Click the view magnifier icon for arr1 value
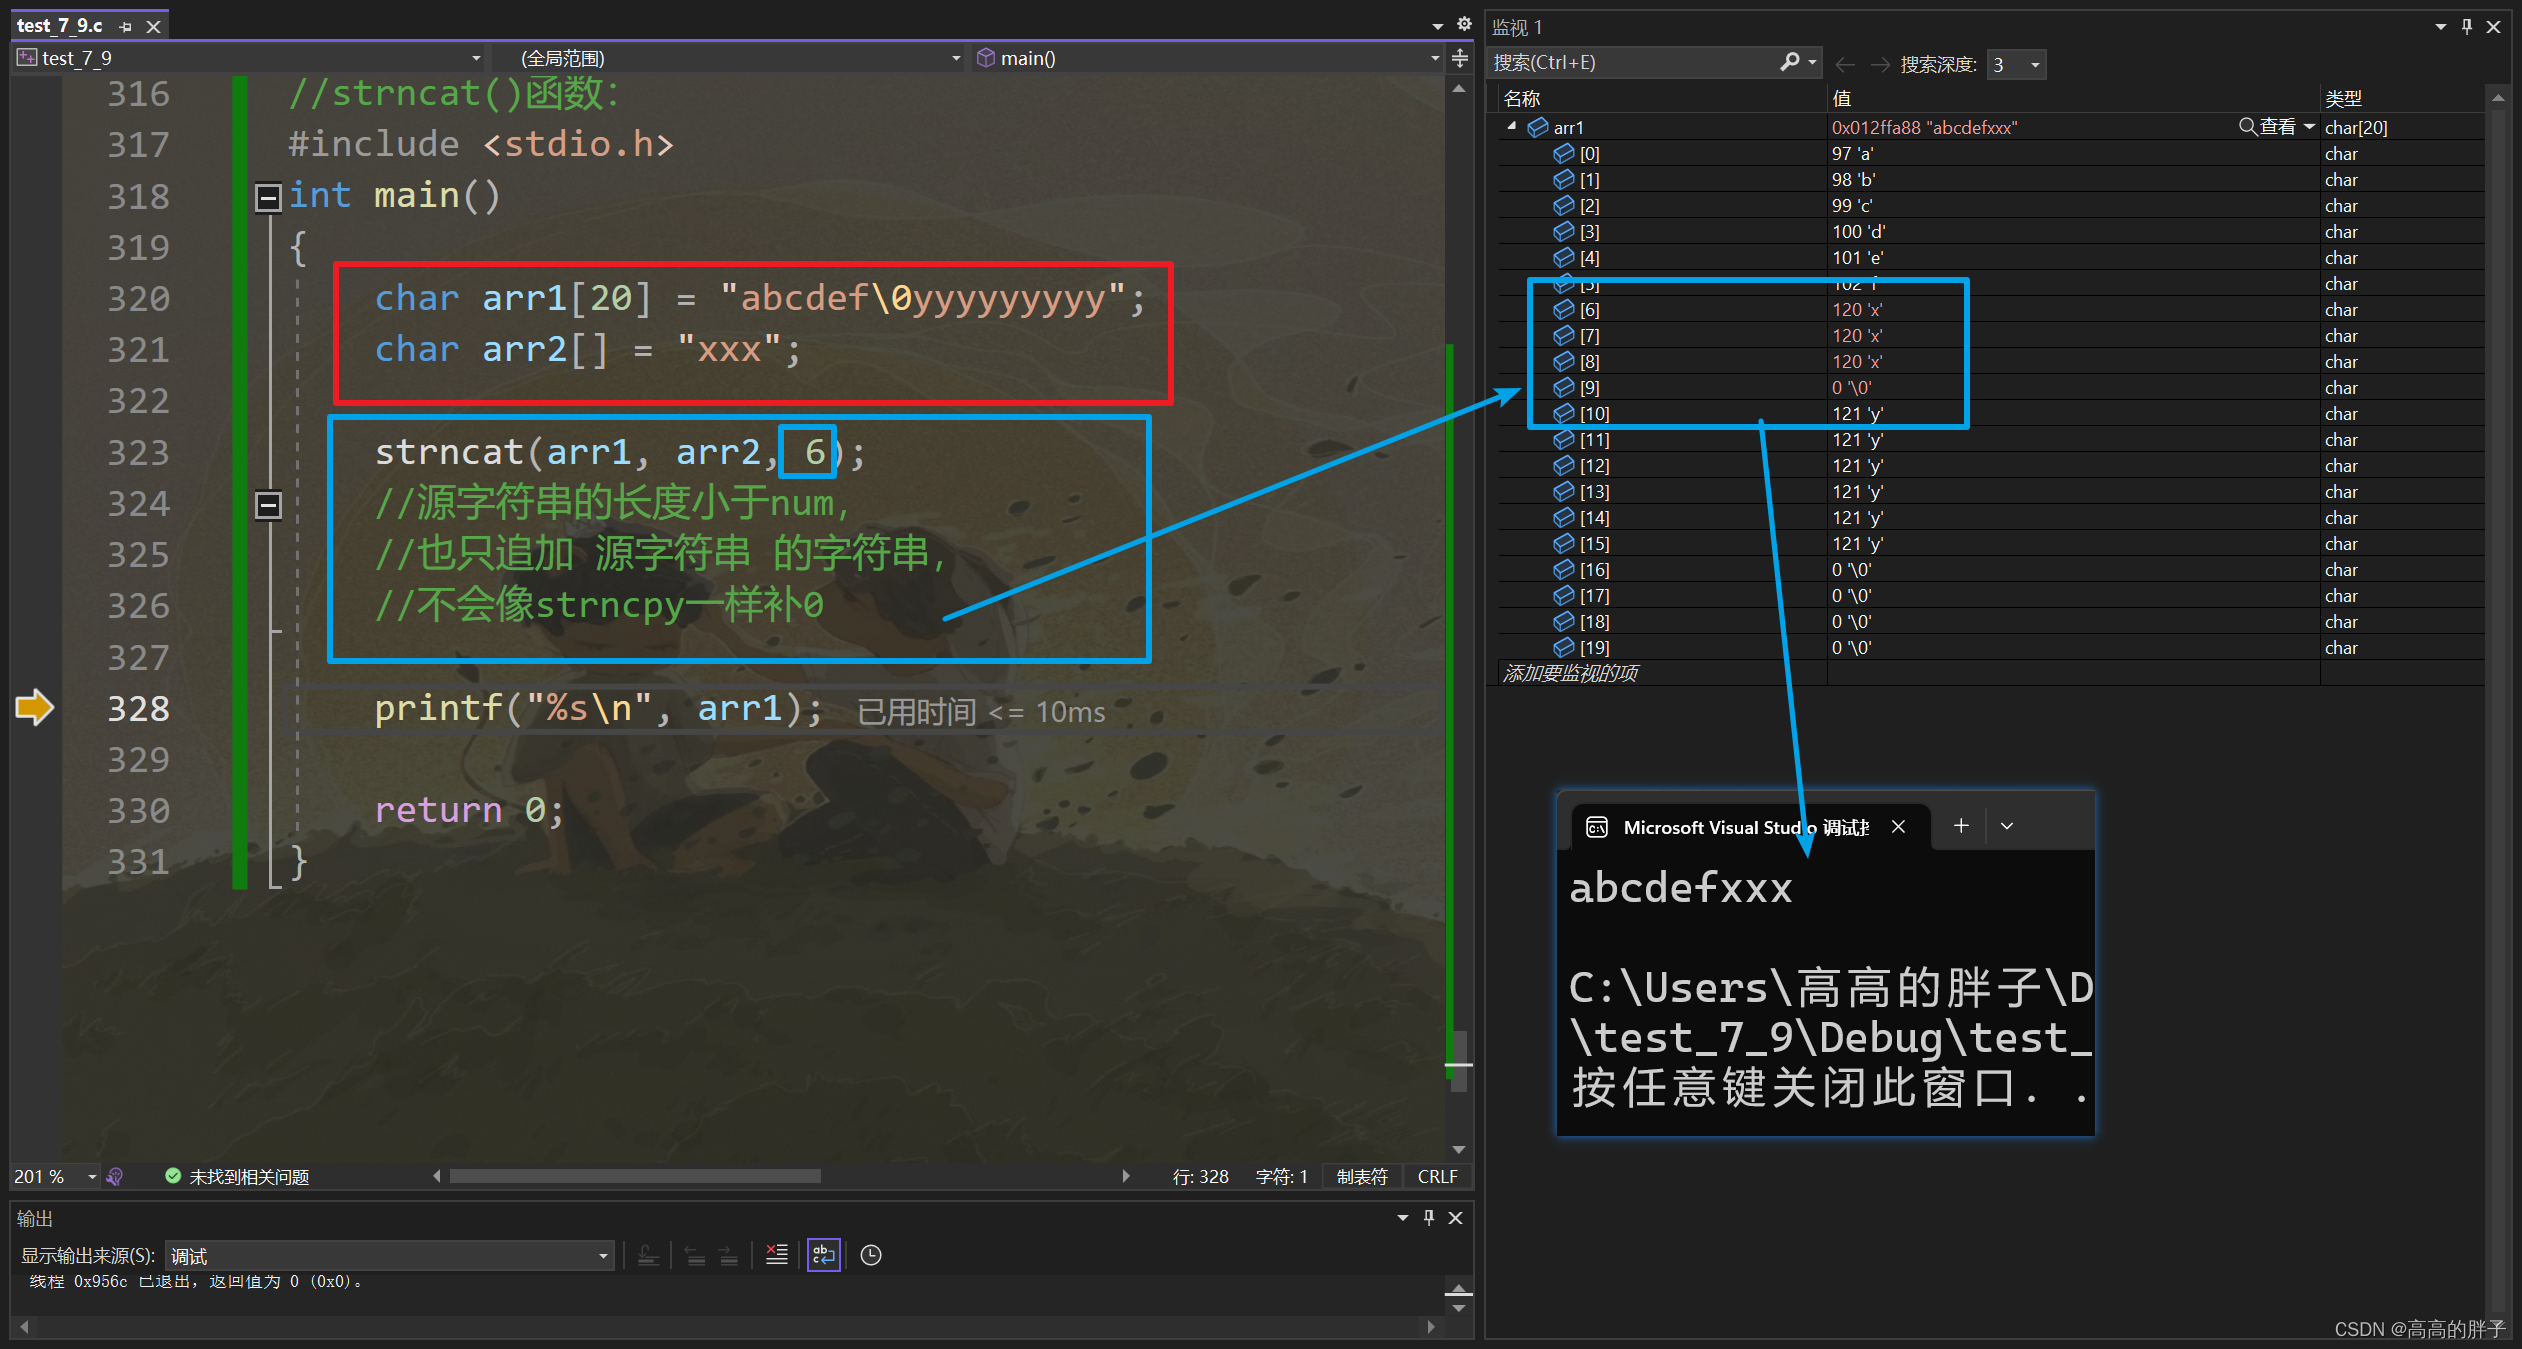Image resolution: width=2522 pixels, height=1349 pixels. tap(2247, 127)
